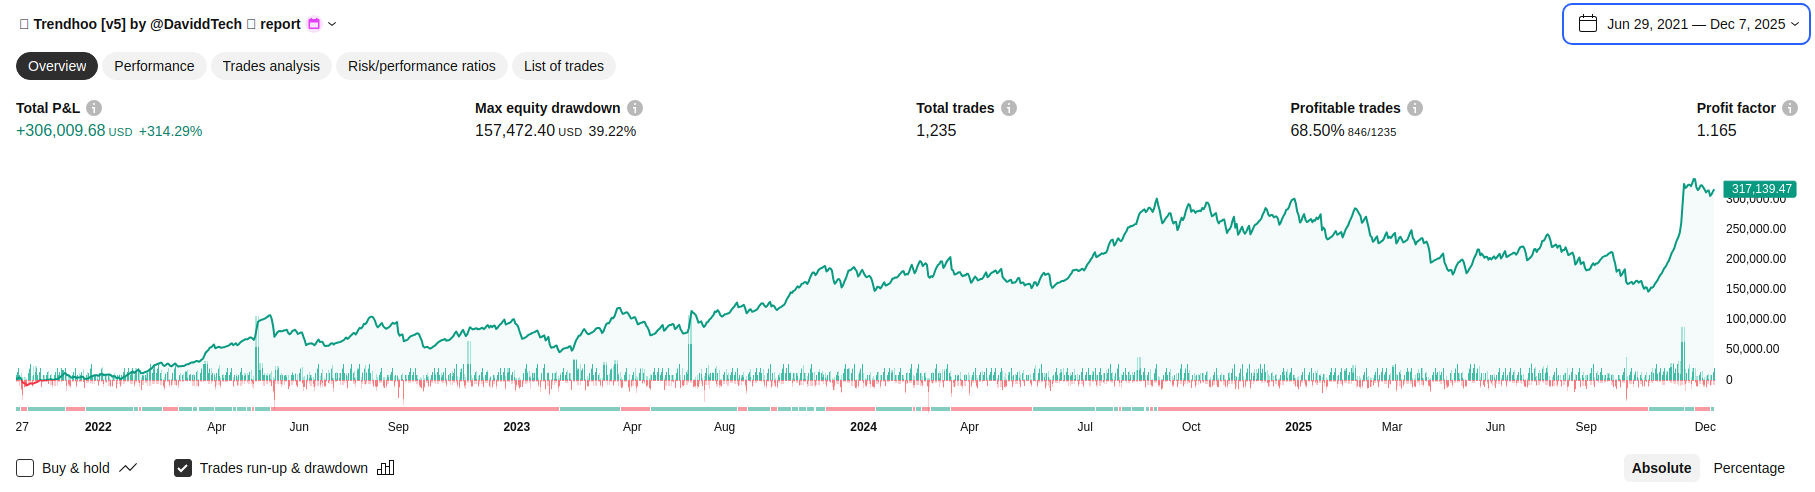
Task: Click the 317,139.47 equity price label
Action: coord(1760,189)
